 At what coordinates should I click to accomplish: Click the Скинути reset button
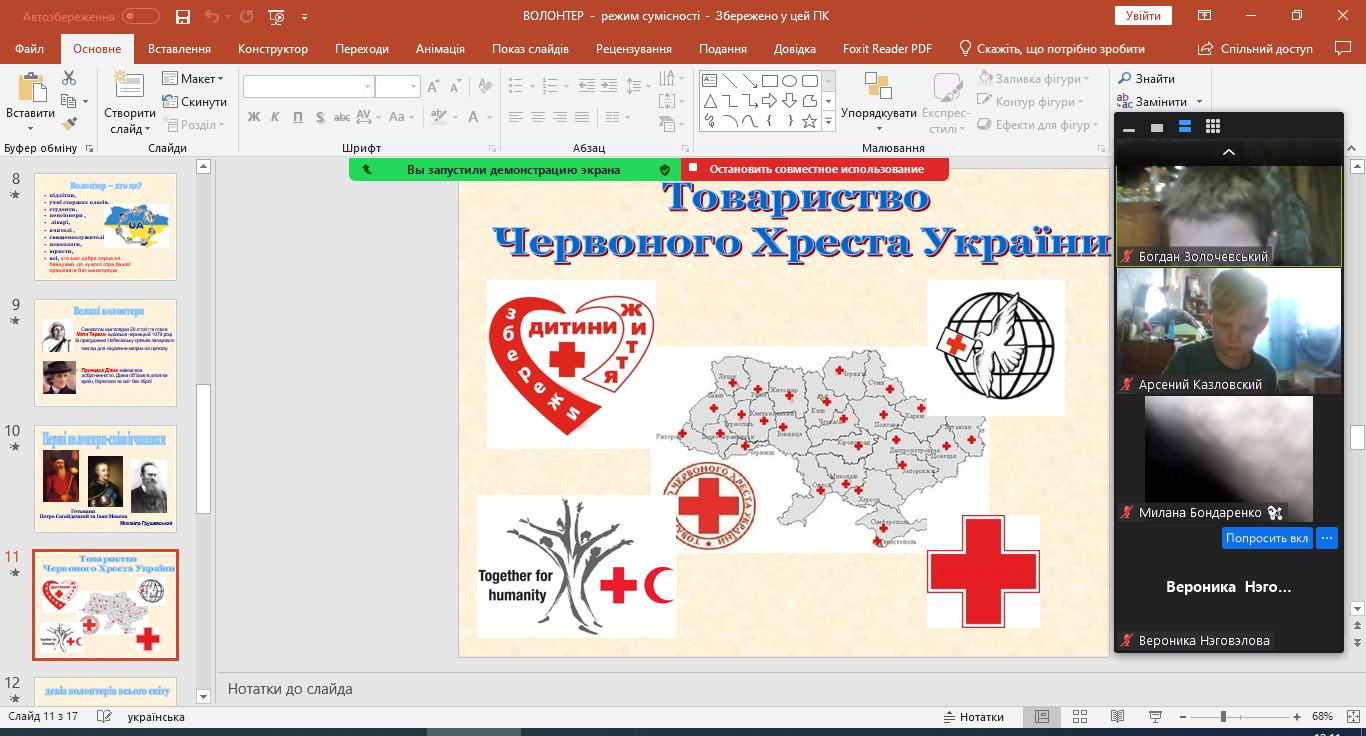(194, 102)
